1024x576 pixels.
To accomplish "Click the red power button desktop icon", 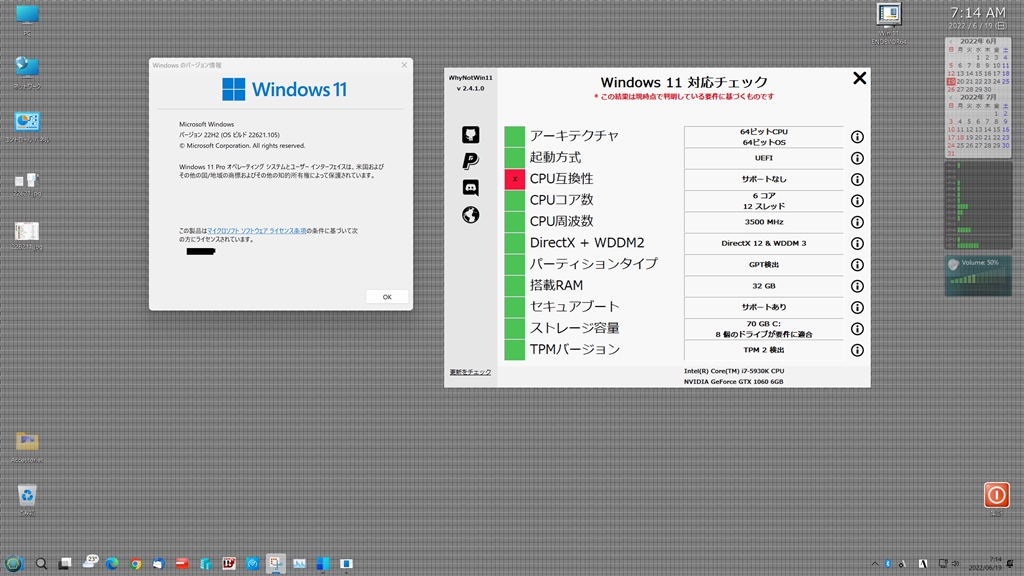I will (x=997, y=495).
